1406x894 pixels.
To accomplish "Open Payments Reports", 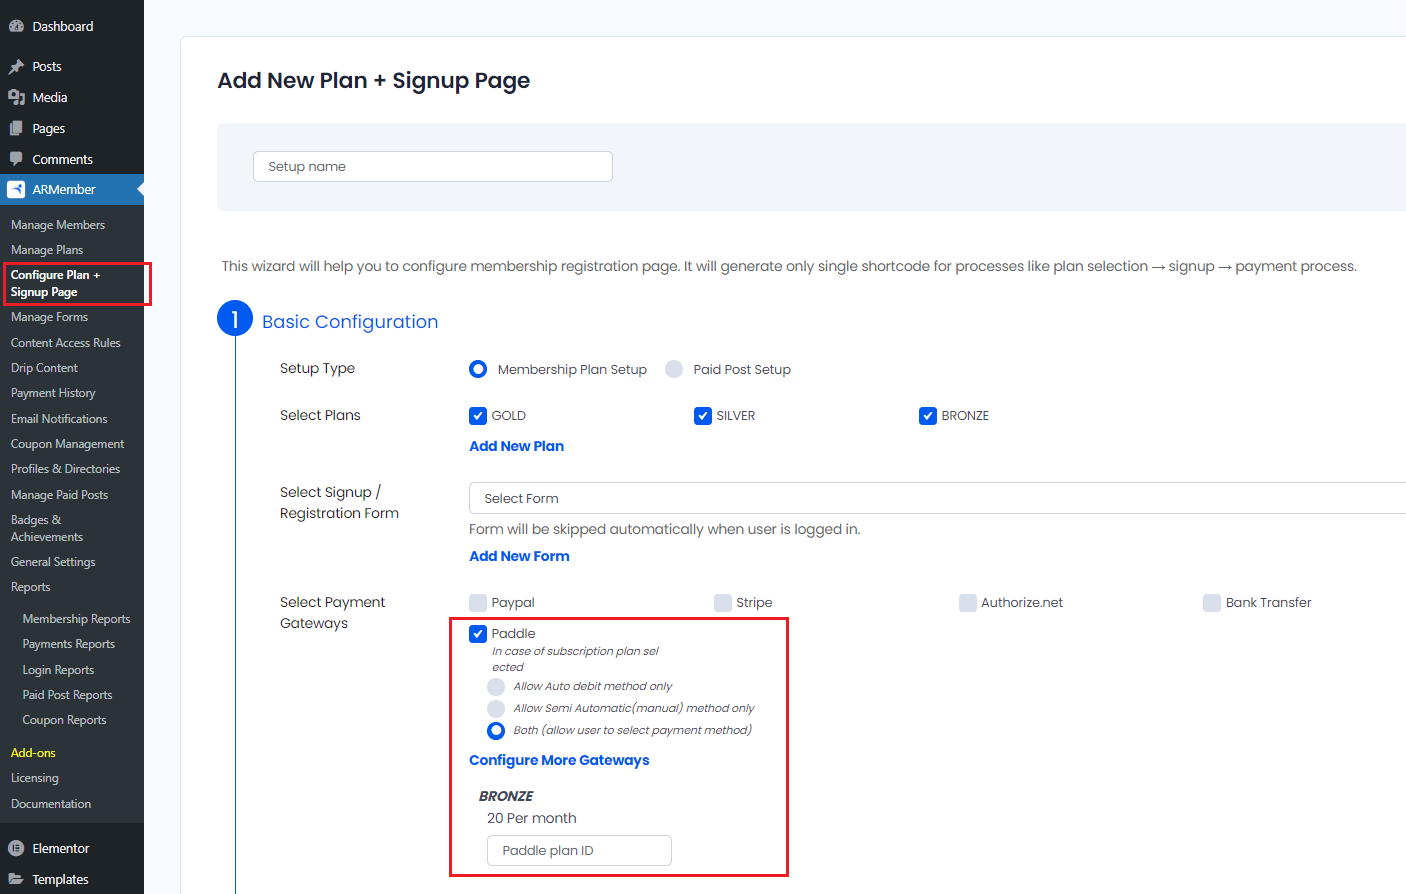I will (x=69, y=644).
